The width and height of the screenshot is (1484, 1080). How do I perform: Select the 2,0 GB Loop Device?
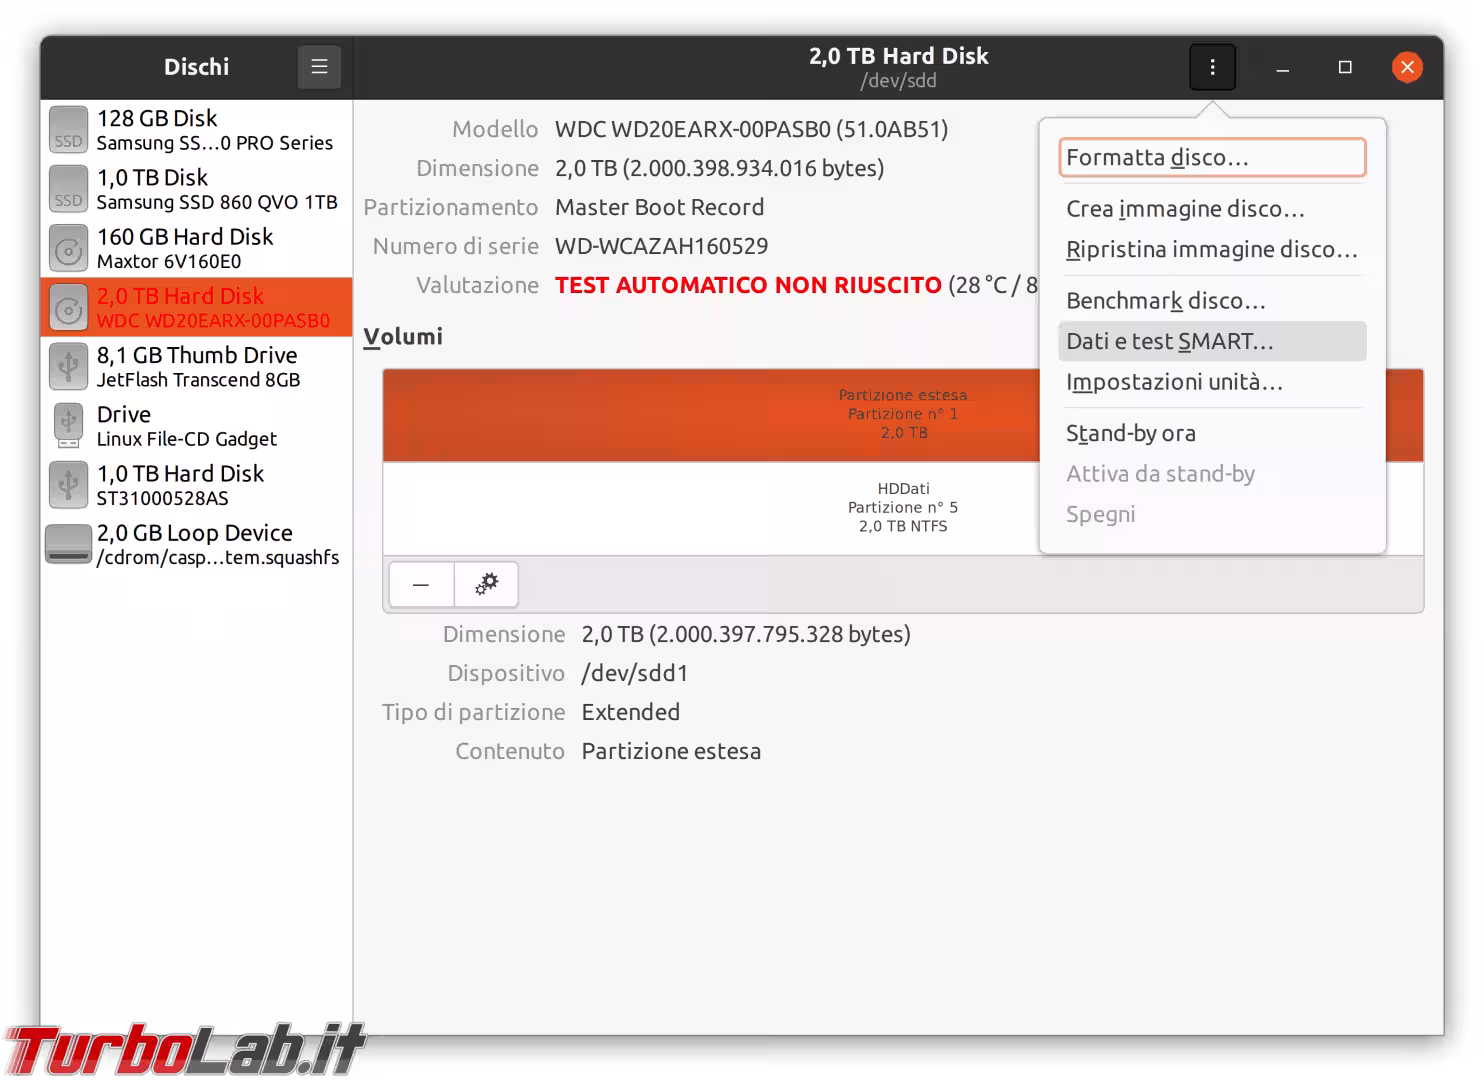pos(196,544)
